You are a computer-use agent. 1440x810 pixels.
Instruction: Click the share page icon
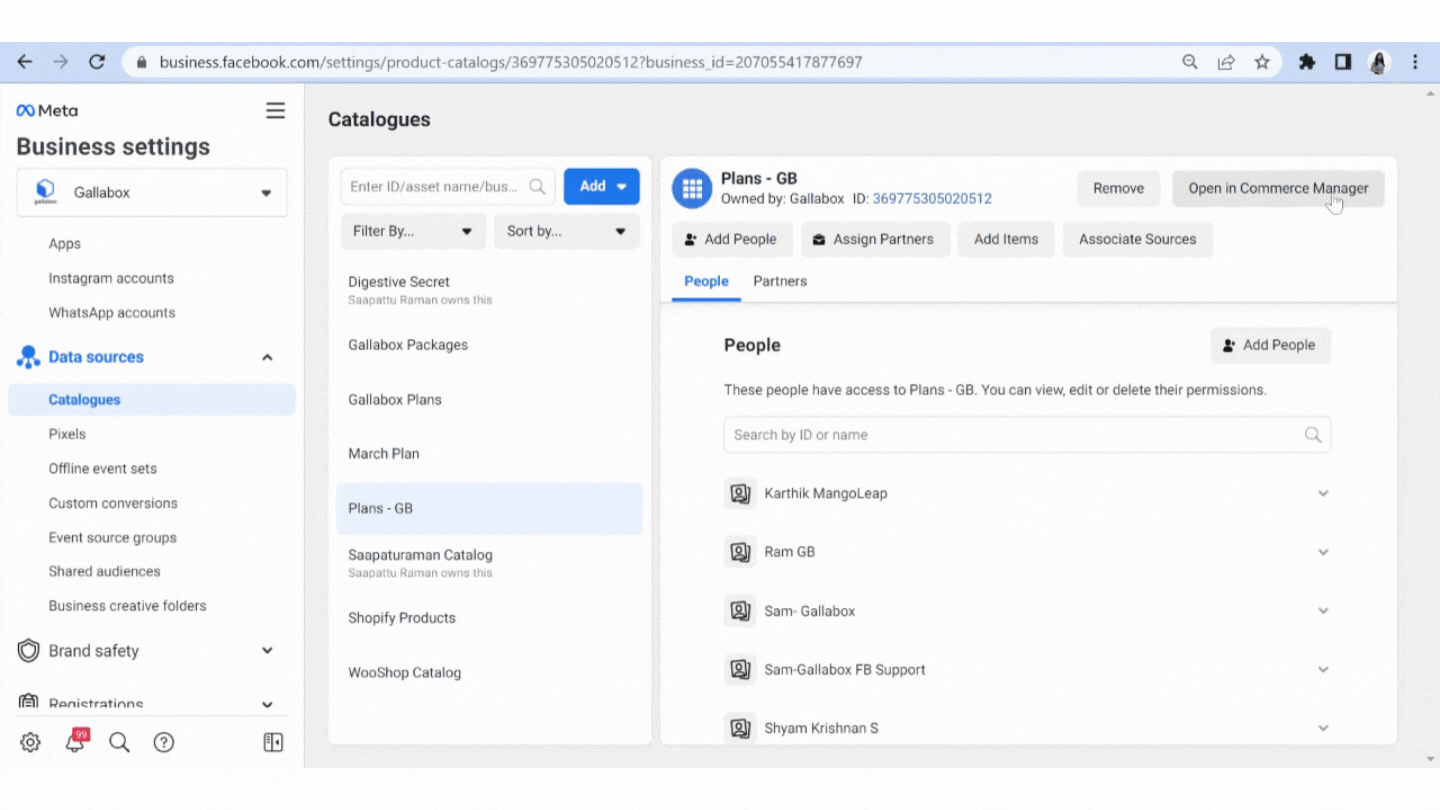1226,62
